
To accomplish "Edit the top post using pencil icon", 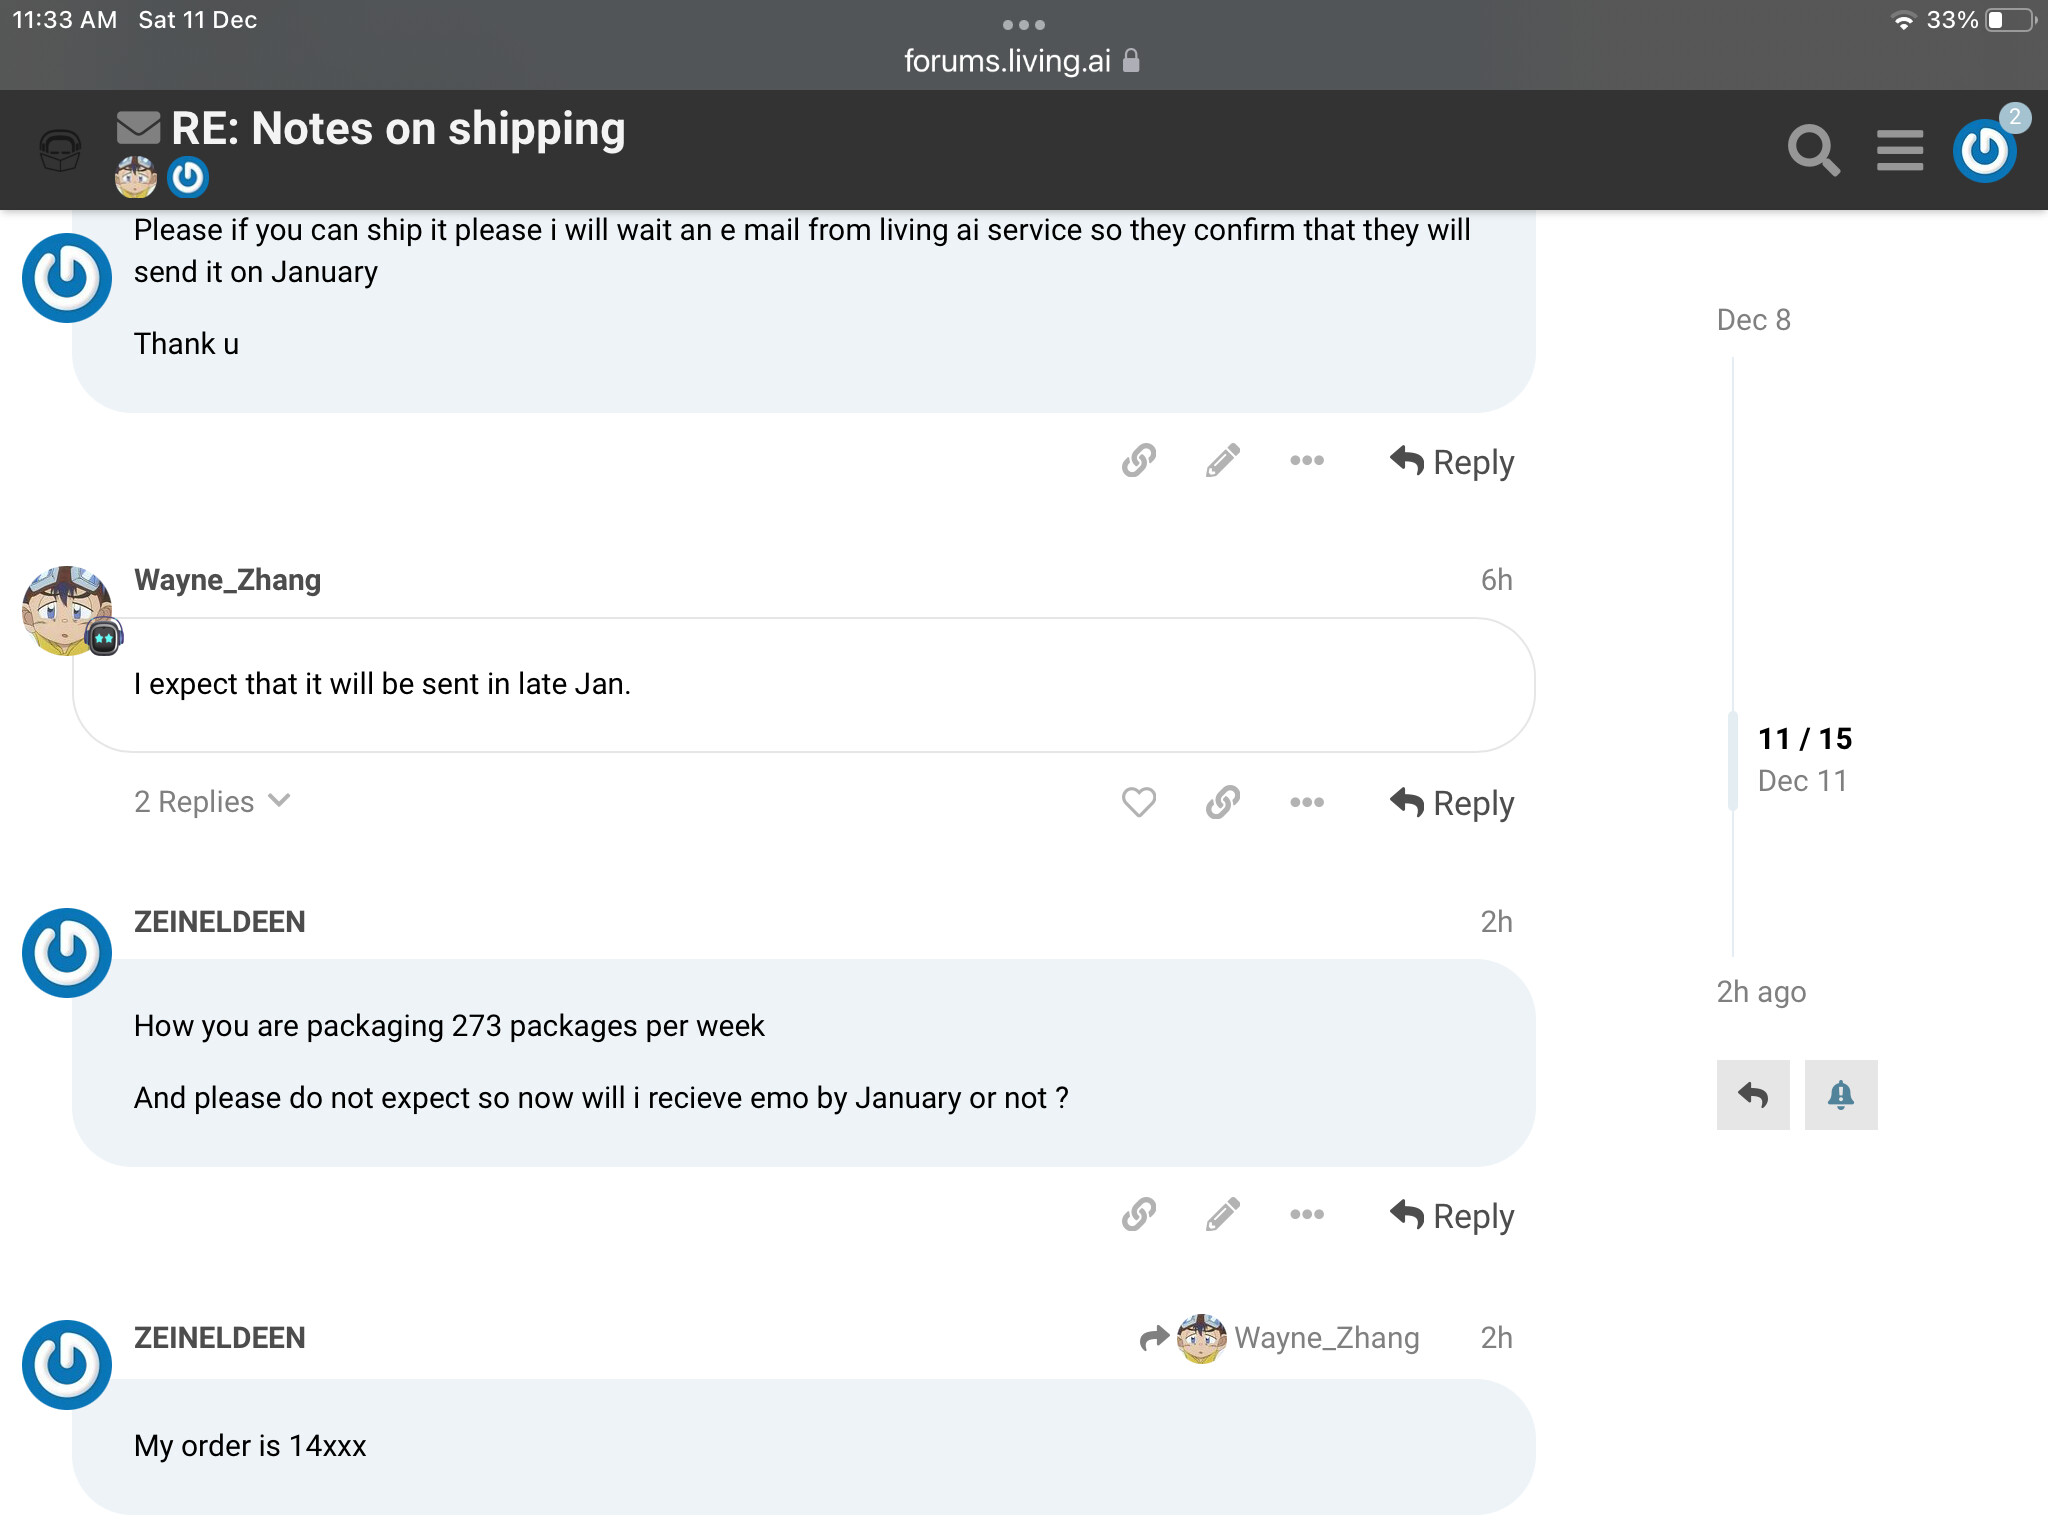I will coord(1223,461).
